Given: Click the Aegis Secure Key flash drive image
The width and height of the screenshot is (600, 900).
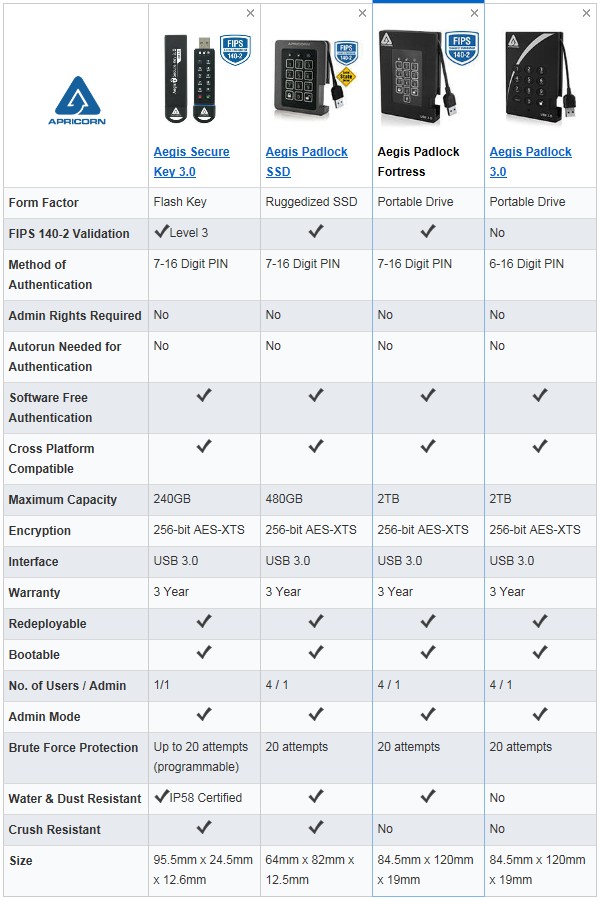Looking at the screenshot, I should 191,79.
